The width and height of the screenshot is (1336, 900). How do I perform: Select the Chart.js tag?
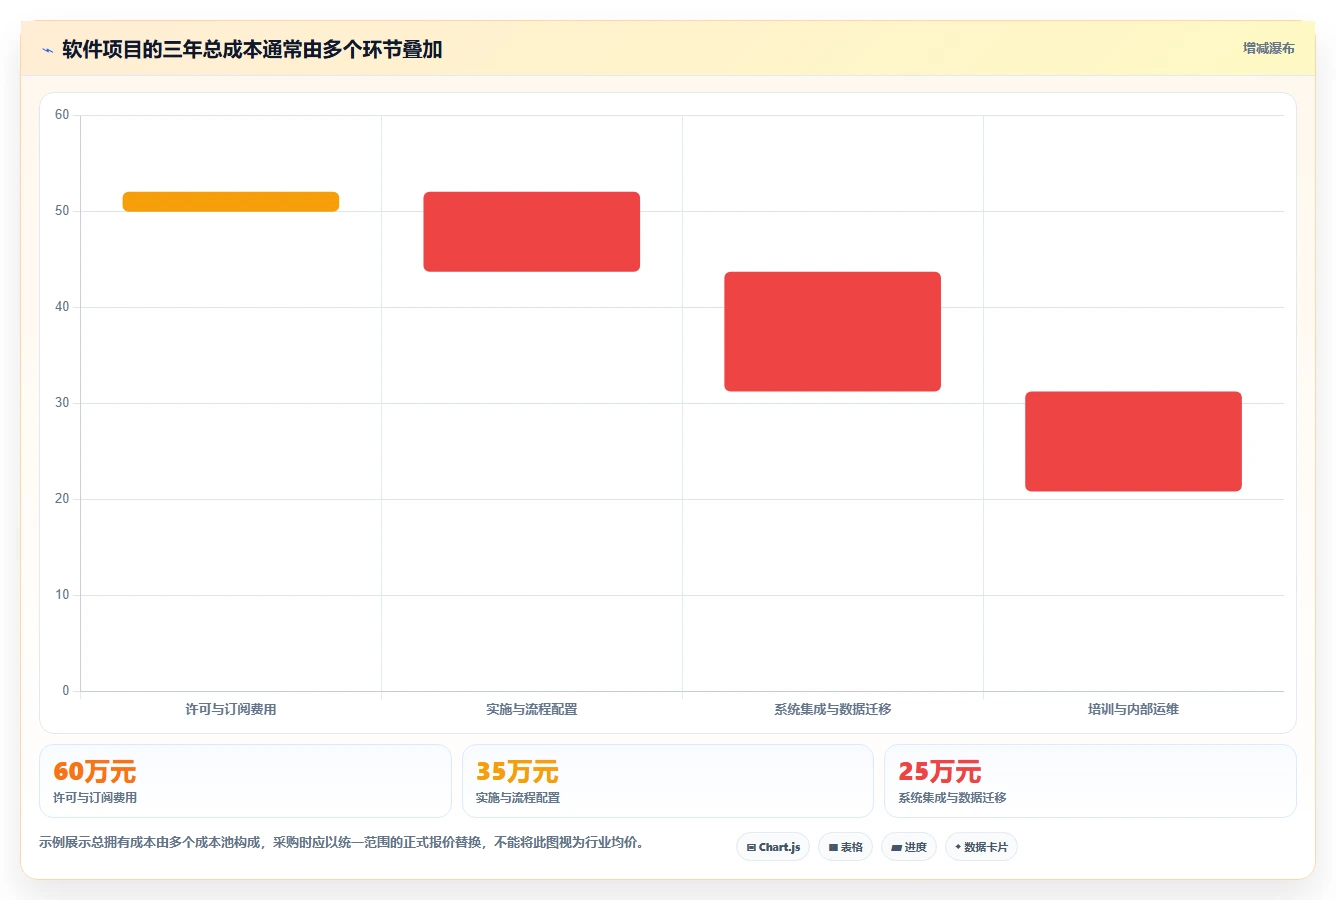pyautogui.click(x=773, y=847)
